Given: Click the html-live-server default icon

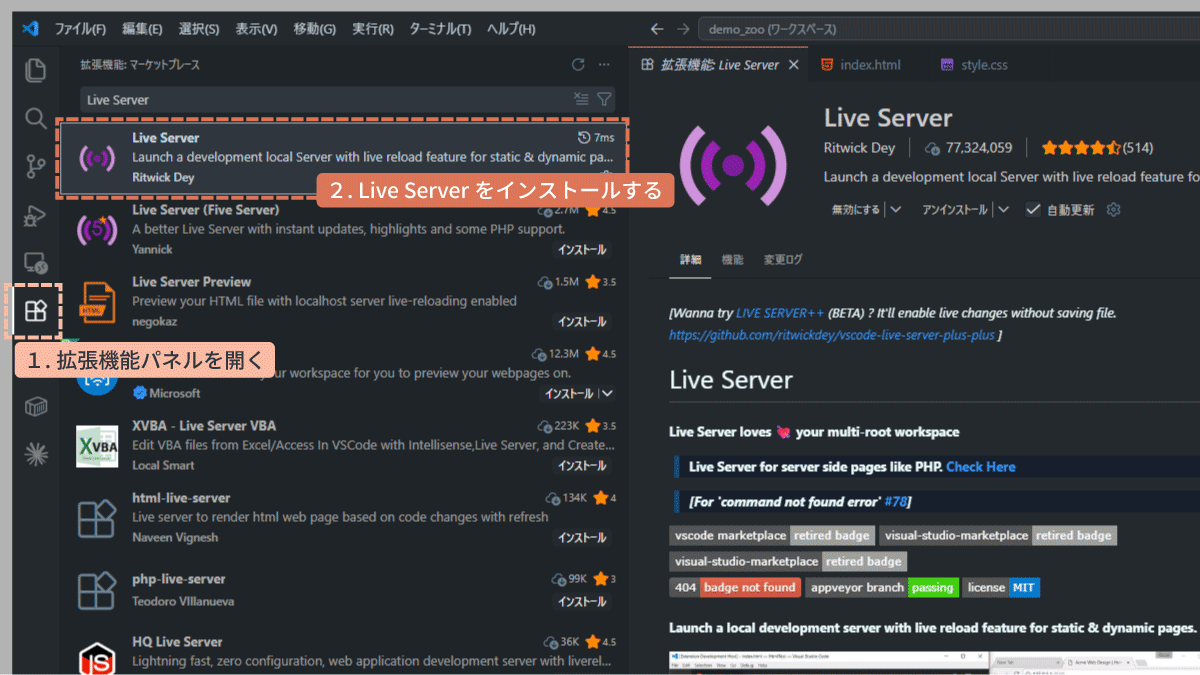Looking at the screenshot, I should 96,517.
